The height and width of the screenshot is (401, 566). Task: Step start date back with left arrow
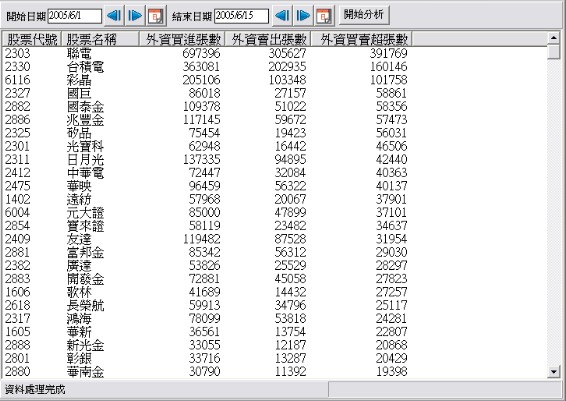coord(114,16)
